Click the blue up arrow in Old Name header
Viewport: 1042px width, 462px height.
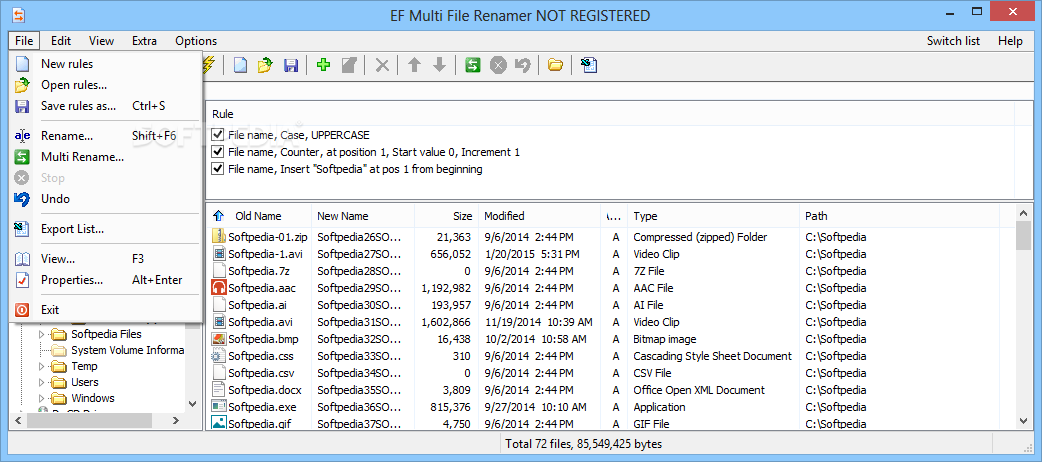click(x=219, y=216)
